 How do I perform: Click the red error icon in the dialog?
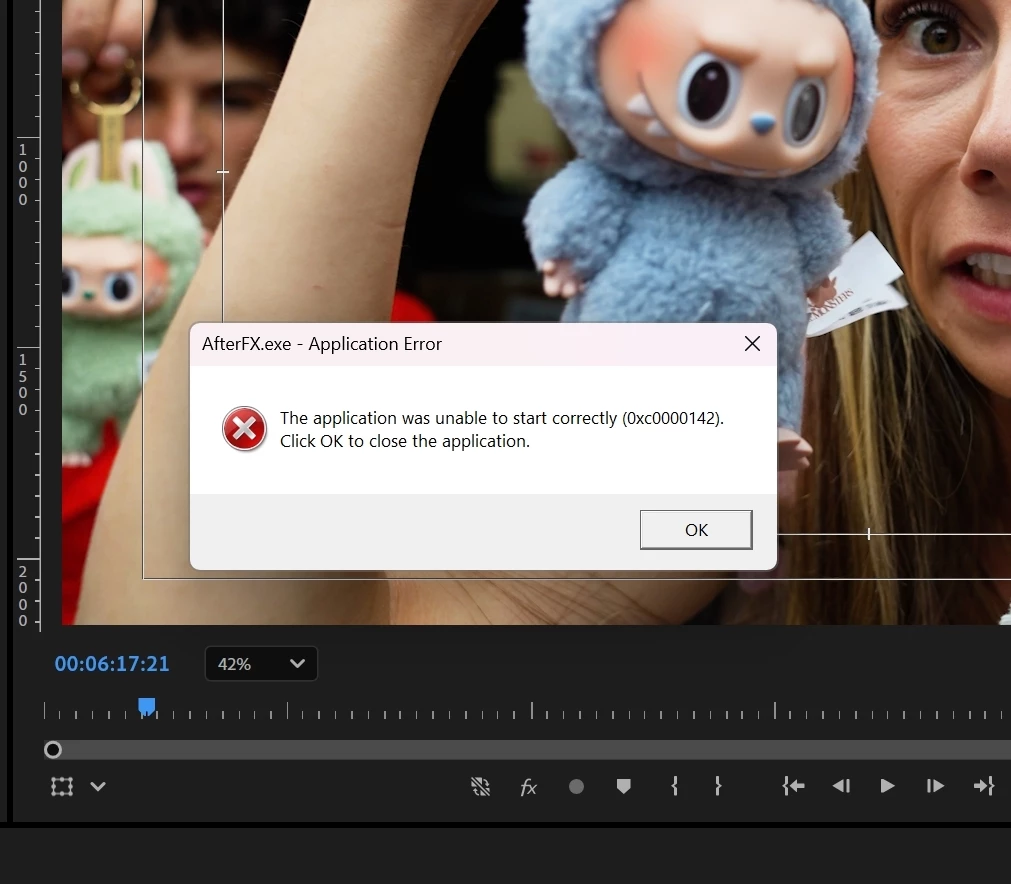(x=244, y=429)
